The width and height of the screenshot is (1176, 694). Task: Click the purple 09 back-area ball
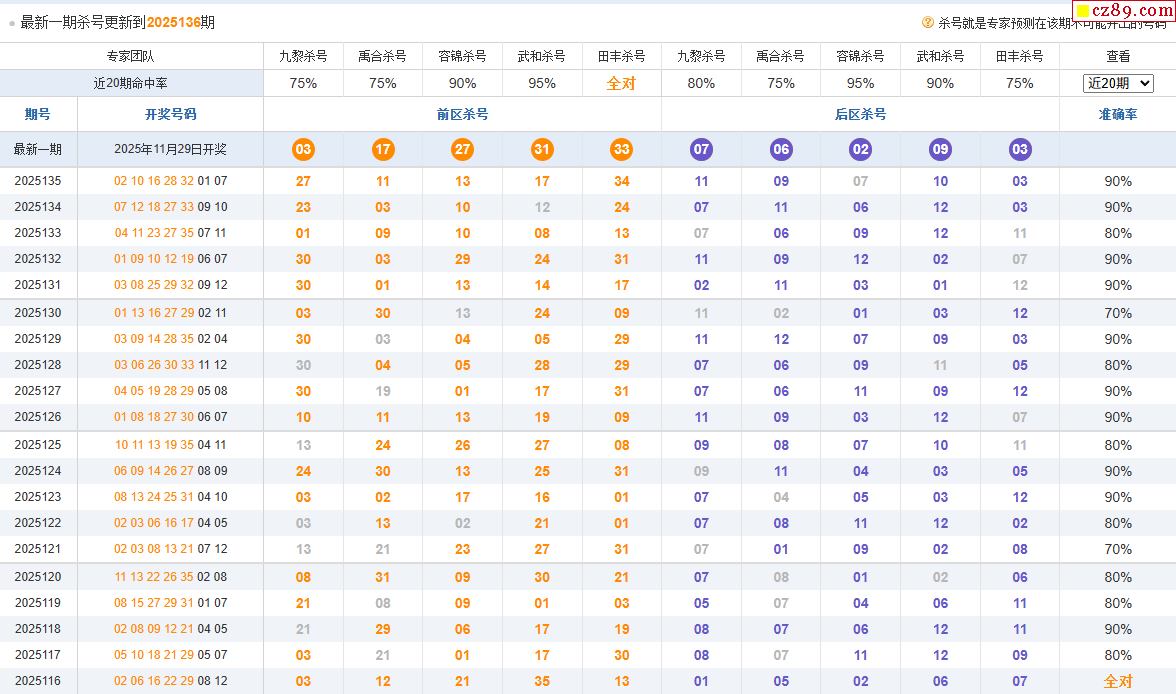coord(940,150)
